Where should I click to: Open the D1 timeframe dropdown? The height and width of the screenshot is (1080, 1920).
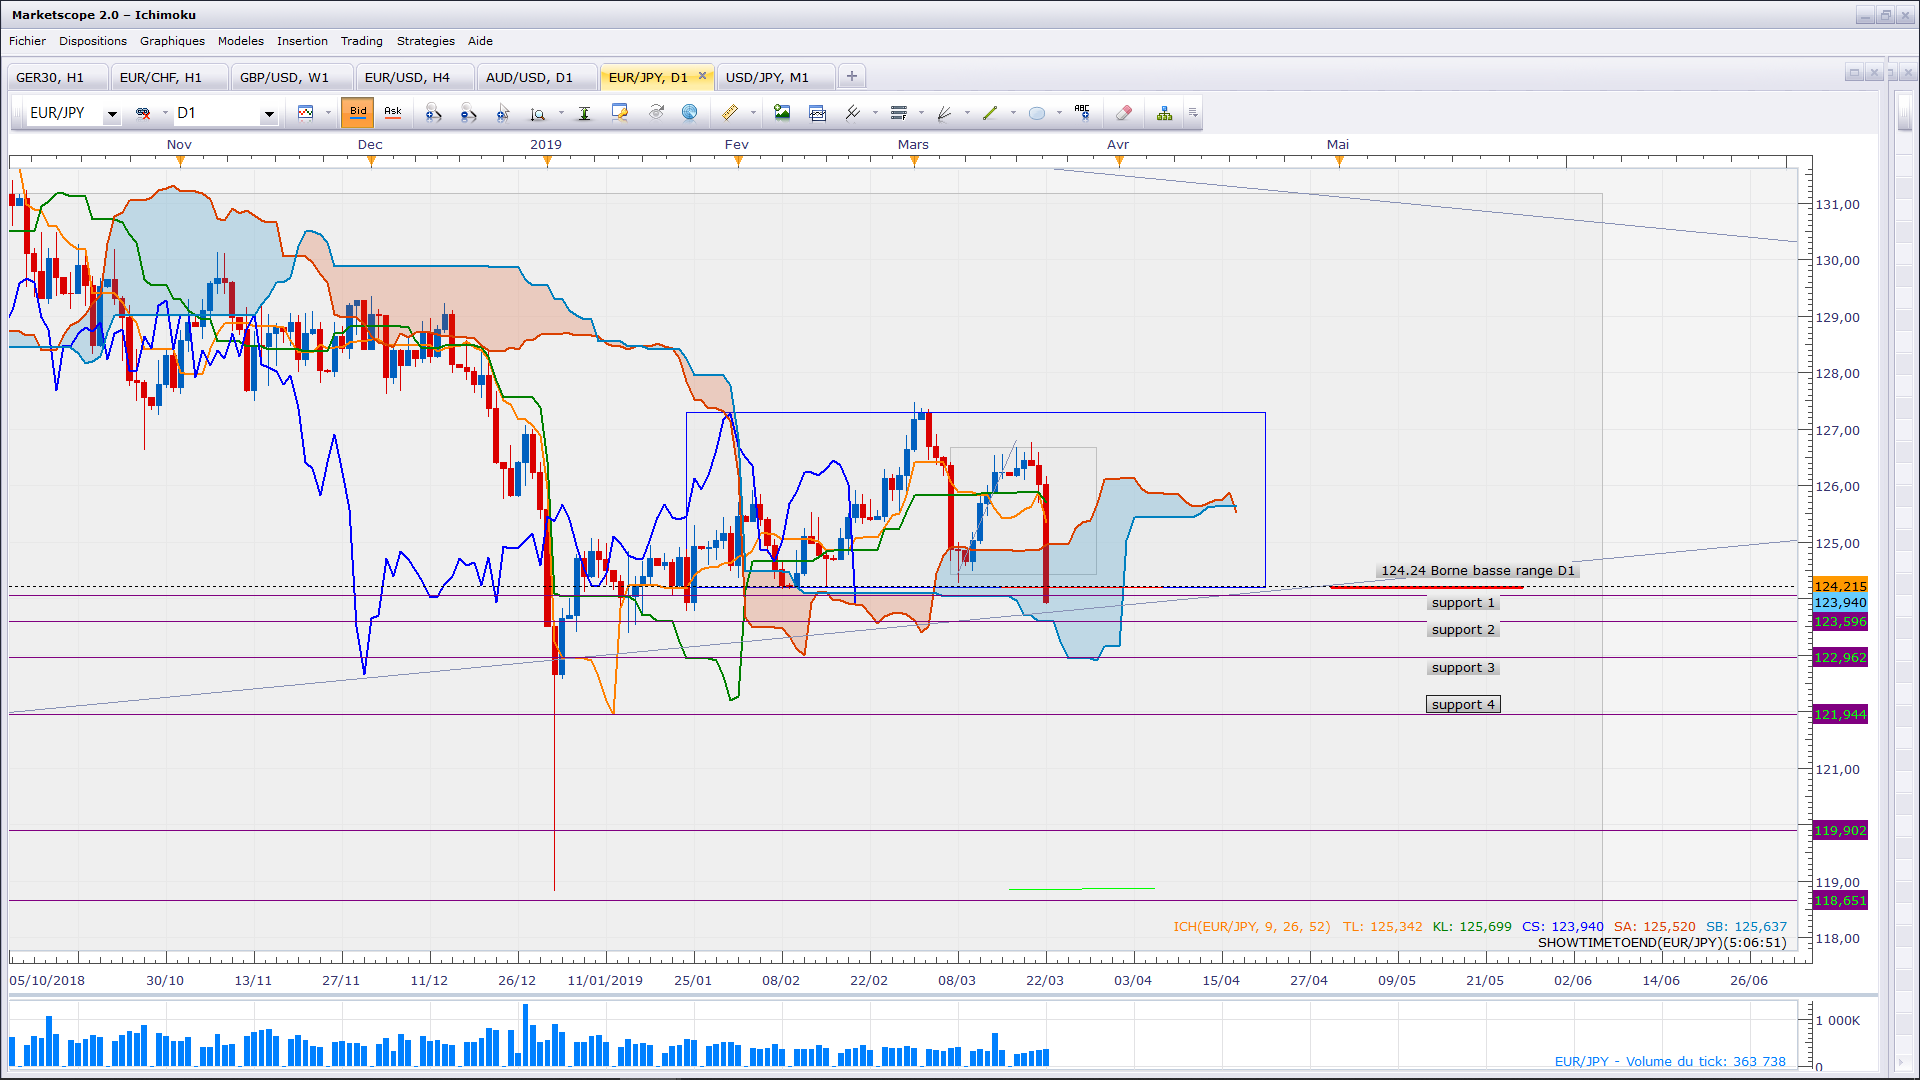(268, 114)
